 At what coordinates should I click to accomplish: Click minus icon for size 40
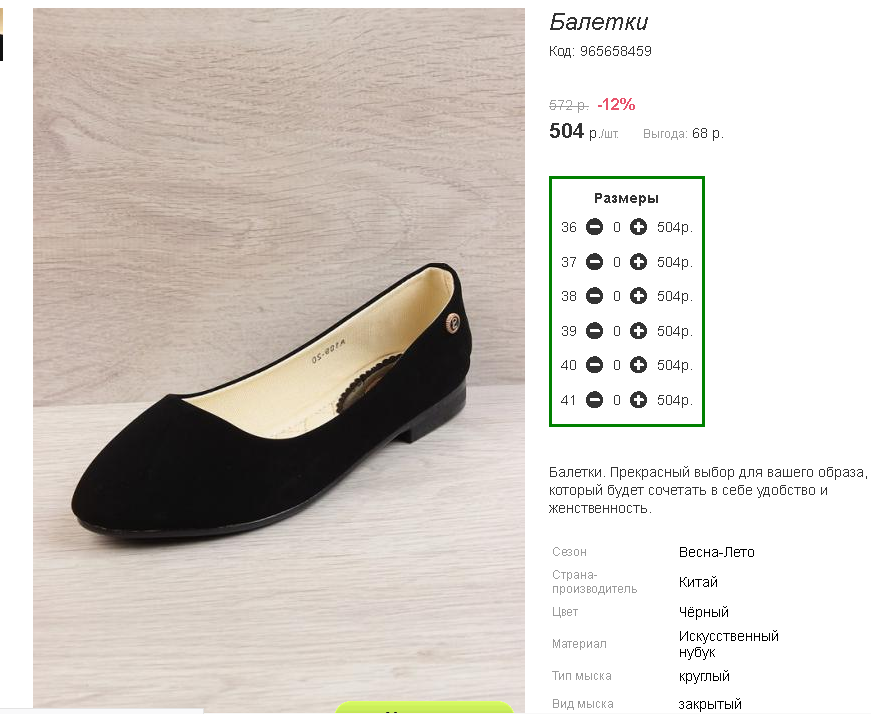tap(594, 365)
